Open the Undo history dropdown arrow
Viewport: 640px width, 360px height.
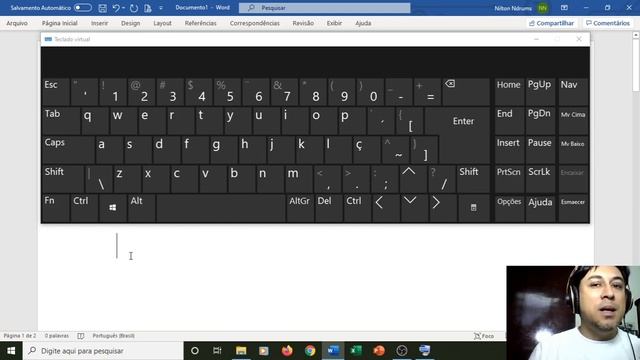pos(124,8)
